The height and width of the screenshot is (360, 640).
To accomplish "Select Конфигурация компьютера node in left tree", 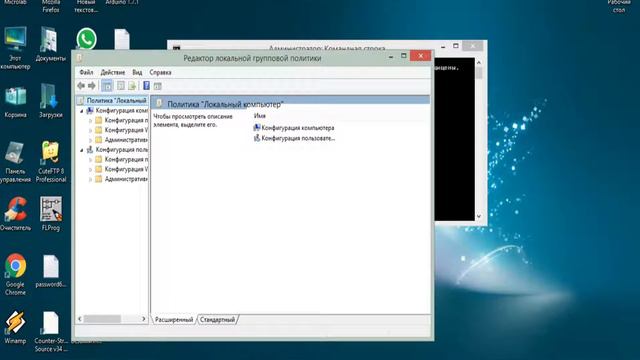I will 121,111.
